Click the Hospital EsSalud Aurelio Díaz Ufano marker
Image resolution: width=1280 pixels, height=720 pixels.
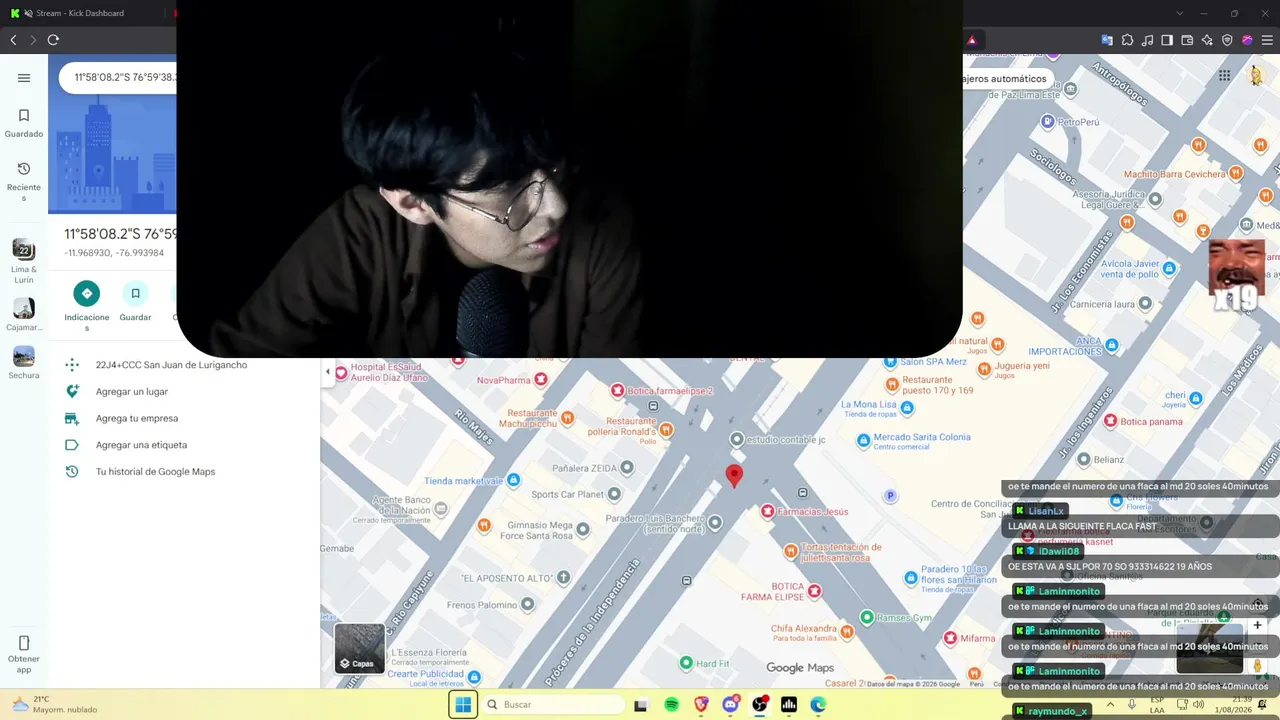tap(341, 373)
